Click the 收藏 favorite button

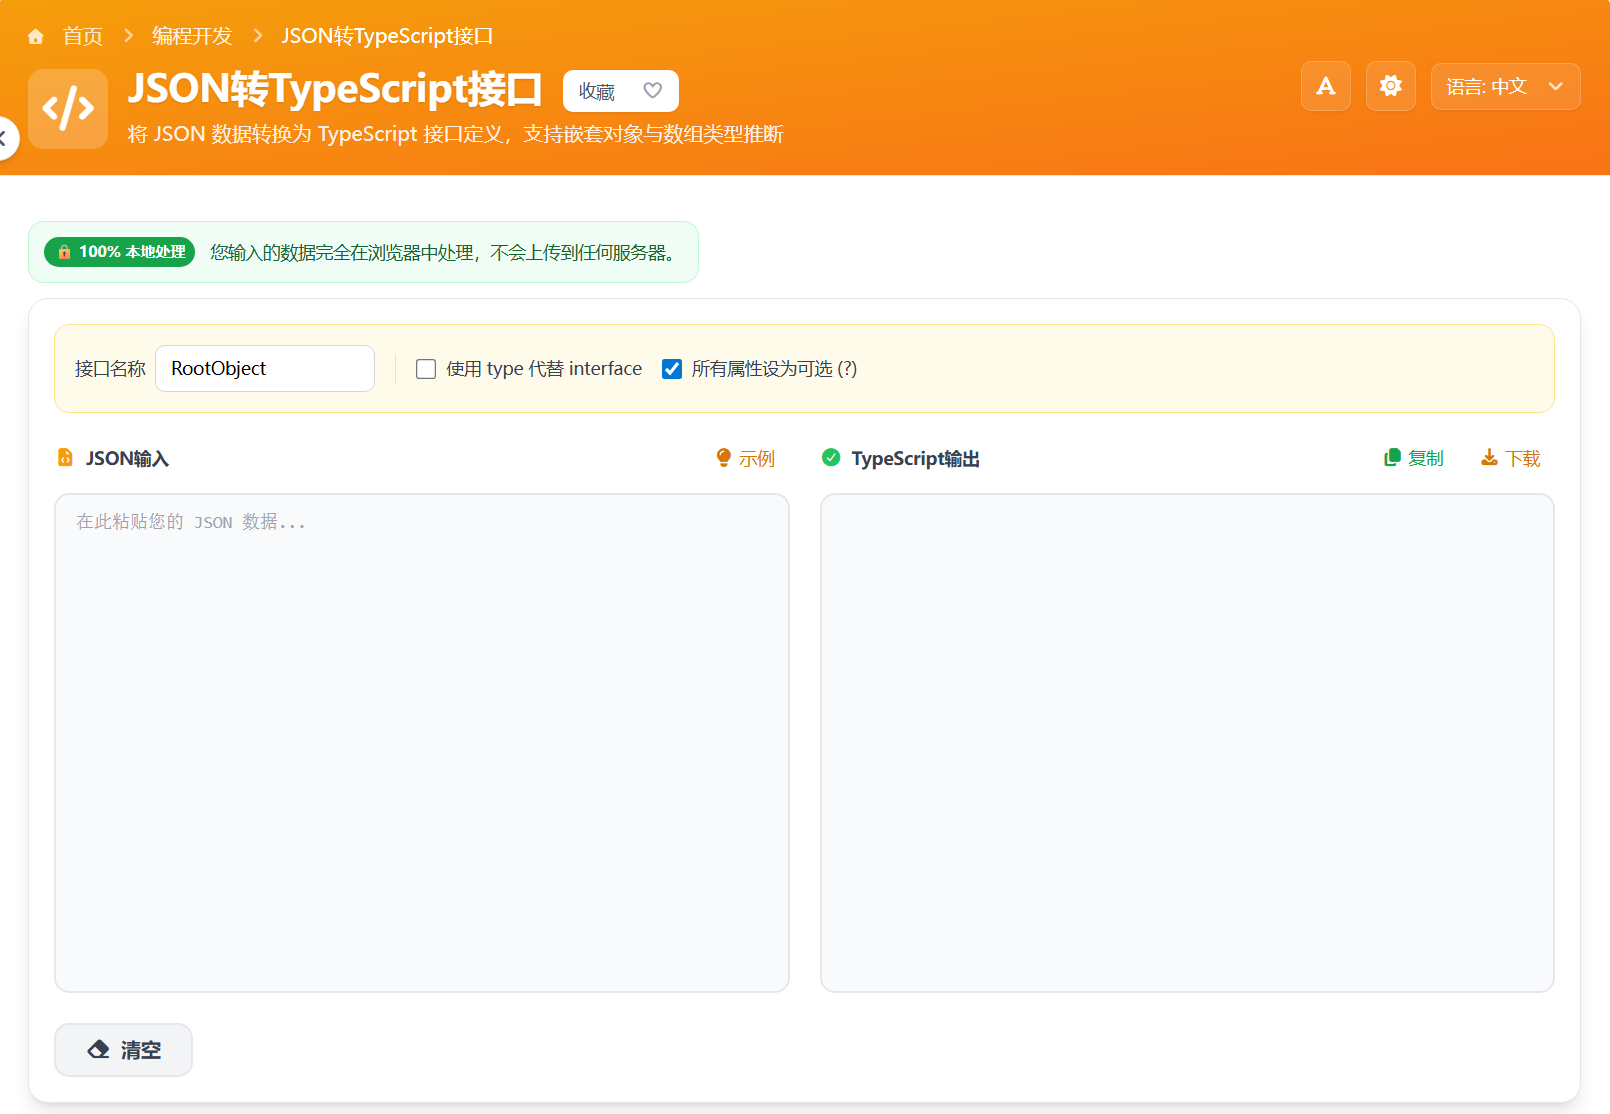click(x=598, y=91)
